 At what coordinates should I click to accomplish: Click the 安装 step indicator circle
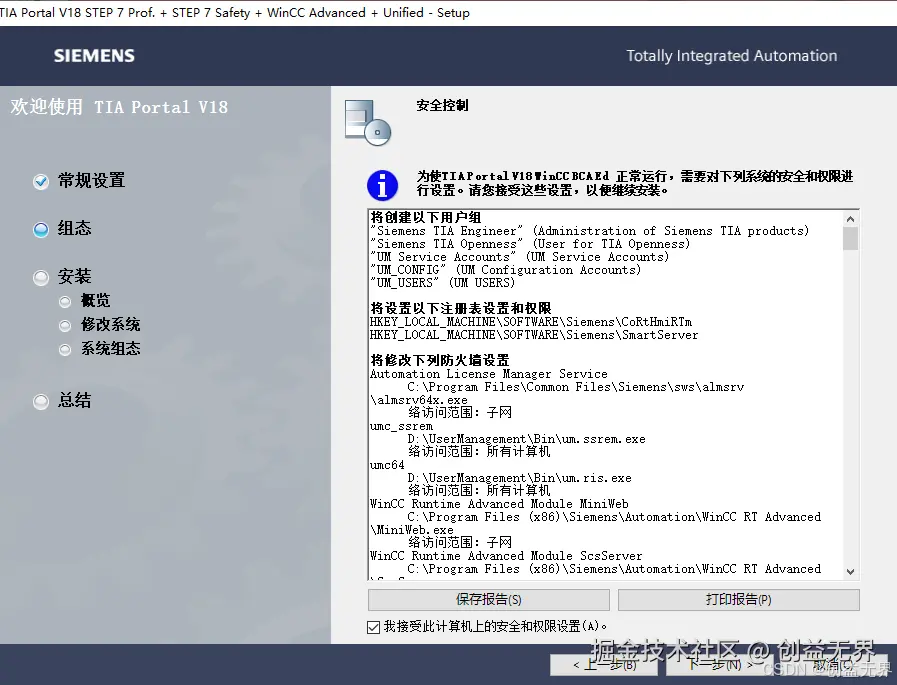tap(41, 278)
